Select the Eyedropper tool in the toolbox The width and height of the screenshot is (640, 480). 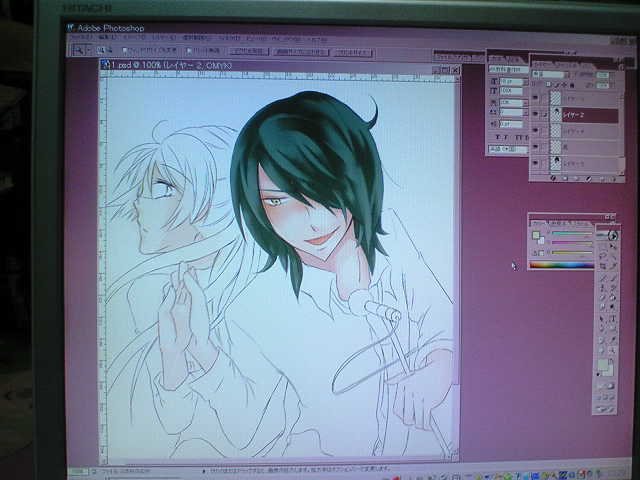(613, 340)
